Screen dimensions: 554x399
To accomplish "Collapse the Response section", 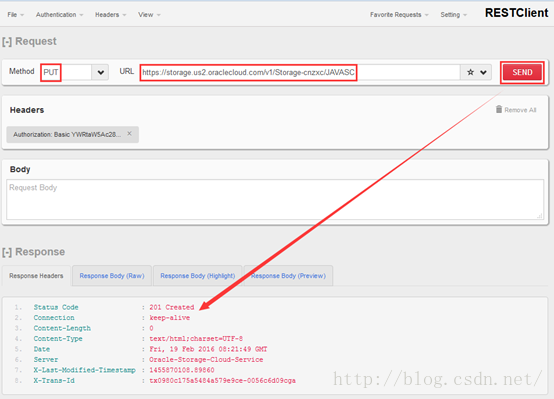I will point(7,252).
